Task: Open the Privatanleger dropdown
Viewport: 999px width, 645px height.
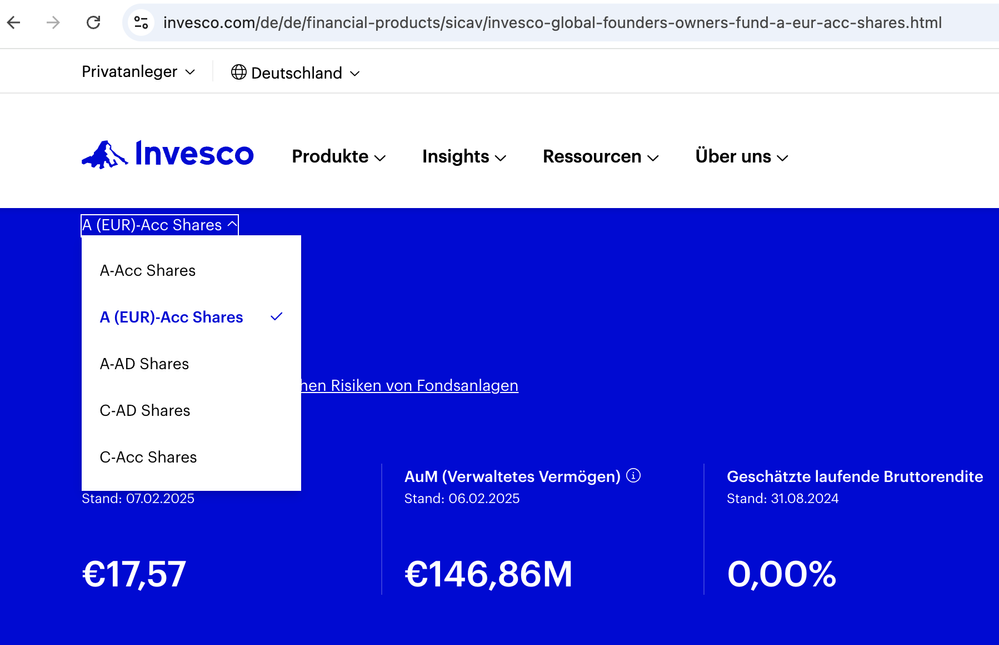Action: pyautogui.click(x=138, y=72)
